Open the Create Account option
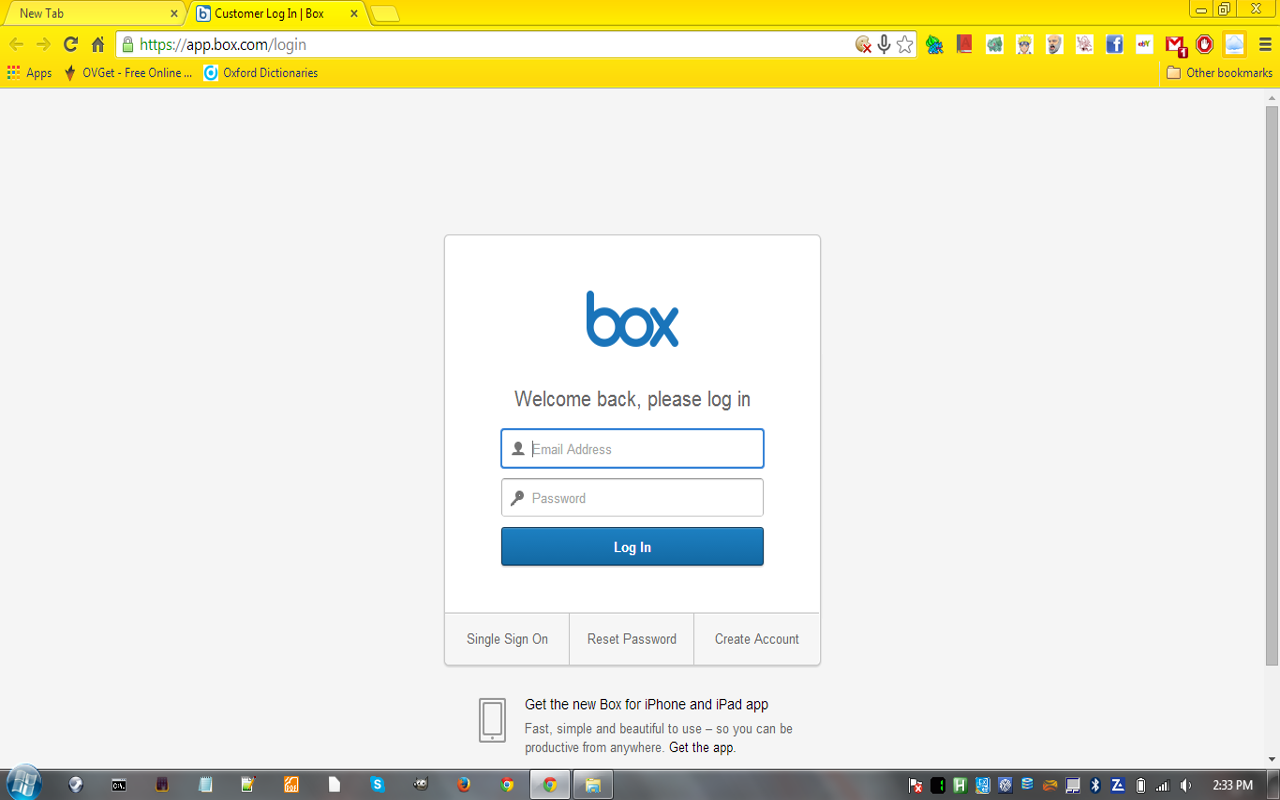Viewport: 1280px width, 800px height. pyautogui.click(x=757, y=639)
